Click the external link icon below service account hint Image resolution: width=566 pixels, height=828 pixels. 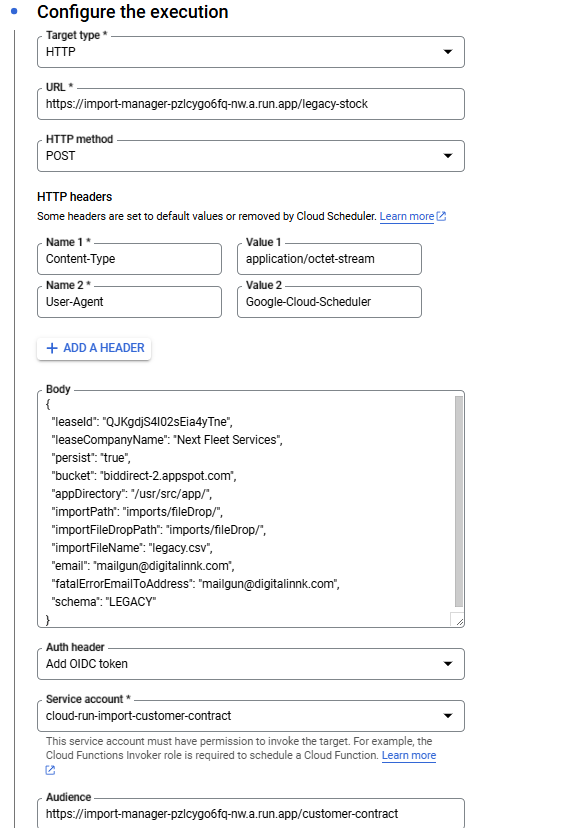click(50, 770)
